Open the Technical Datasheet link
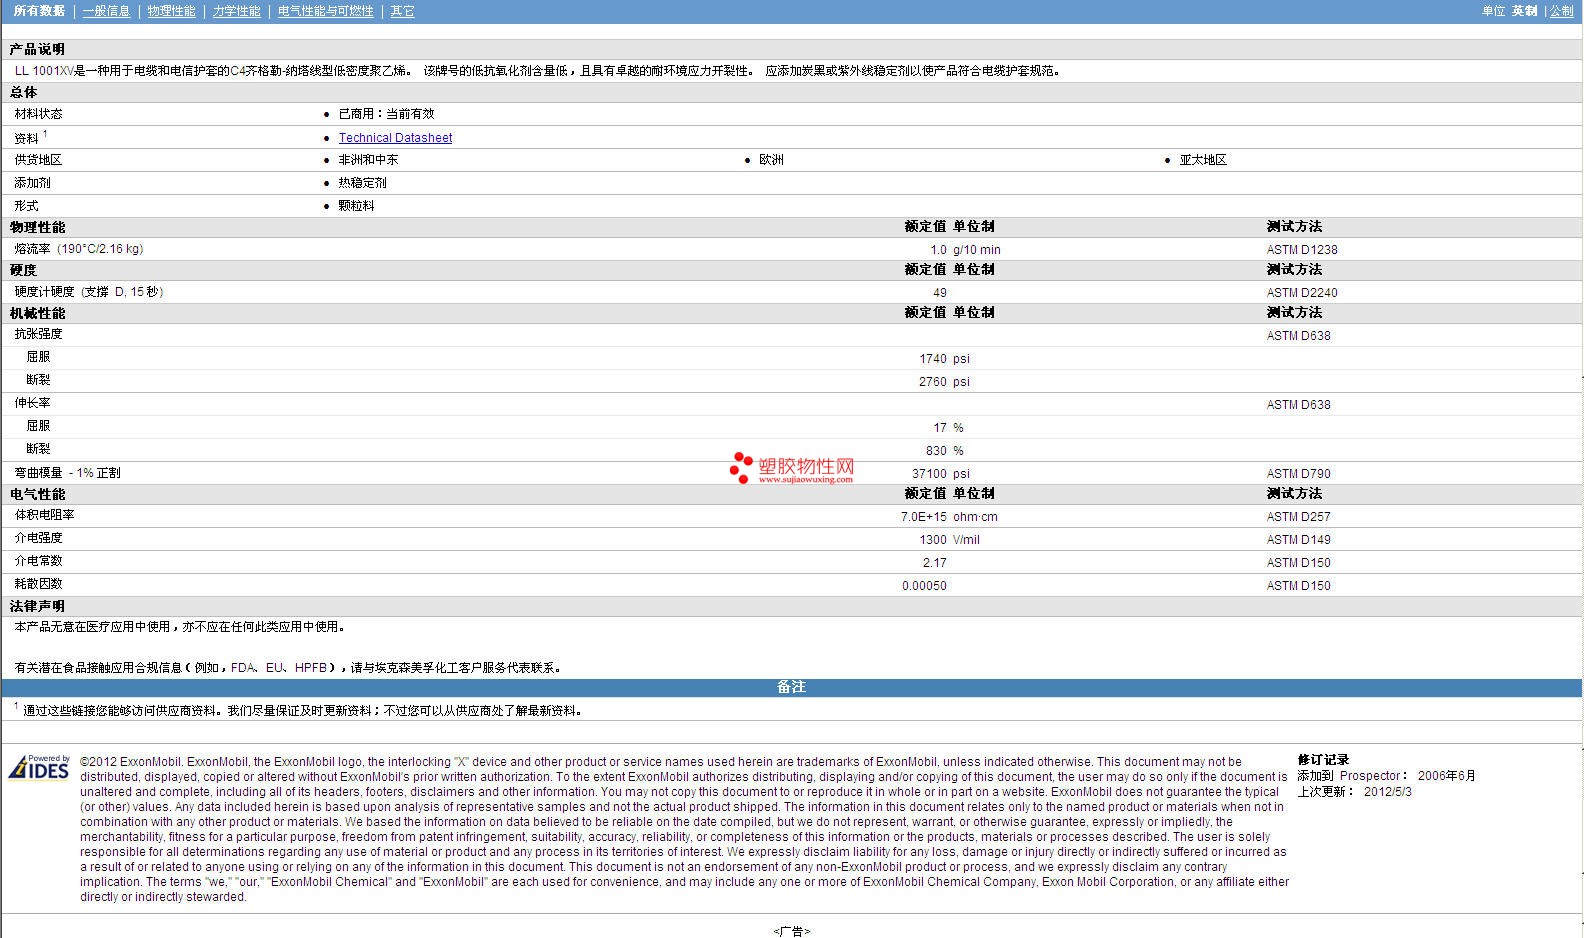Image resolution: width=1584 pixels, height=938 pixels. pyautogui.click(x=395, y=138)
